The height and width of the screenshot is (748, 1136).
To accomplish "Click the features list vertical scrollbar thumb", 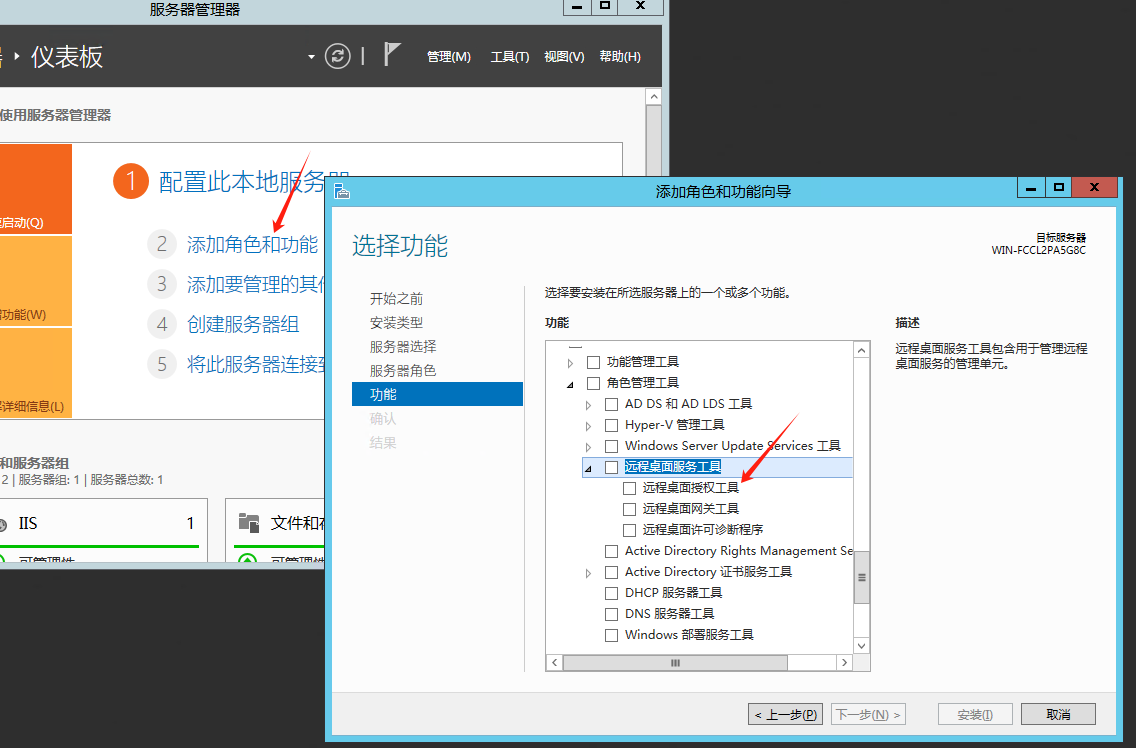I will [x=861, y=577].
